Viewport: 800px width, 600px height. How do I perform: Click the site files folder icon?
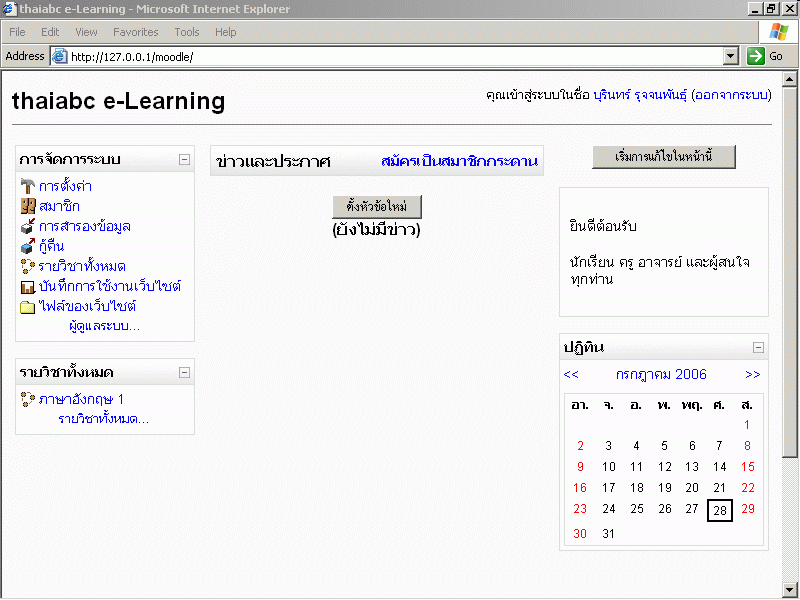[x=28, y=306]
